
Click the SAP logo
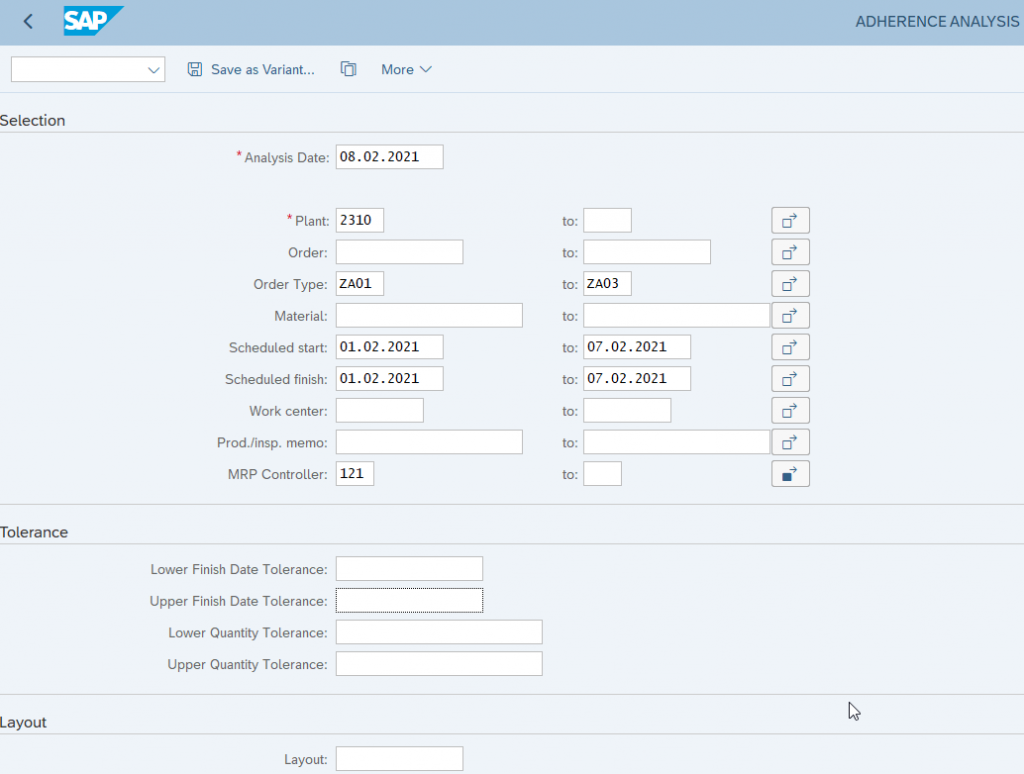pos(93,21)
